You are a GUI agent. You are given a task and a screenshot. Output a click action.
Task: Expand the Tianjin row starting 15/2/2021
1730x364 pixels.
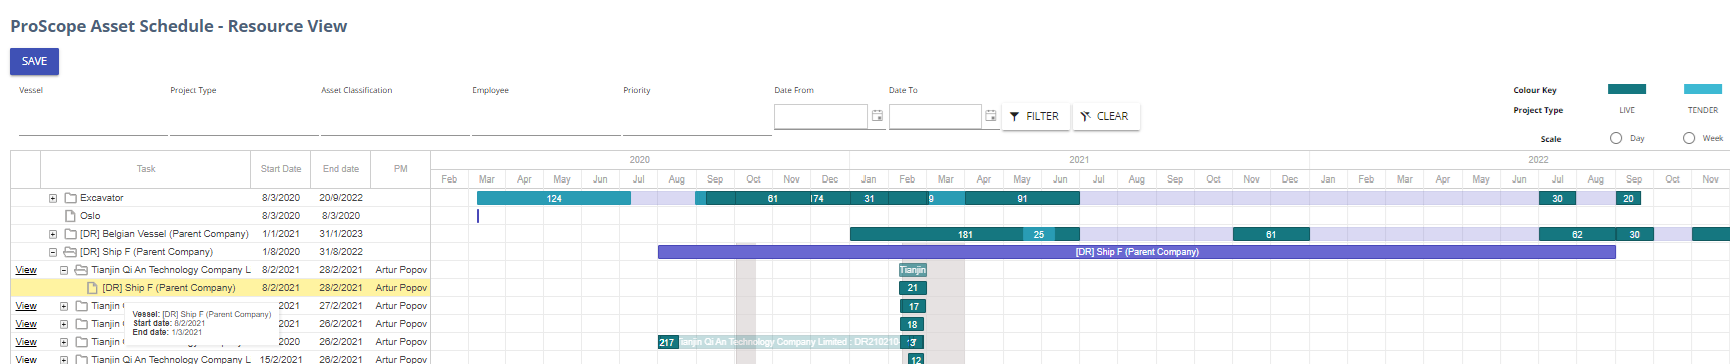[x=64, y=359]
